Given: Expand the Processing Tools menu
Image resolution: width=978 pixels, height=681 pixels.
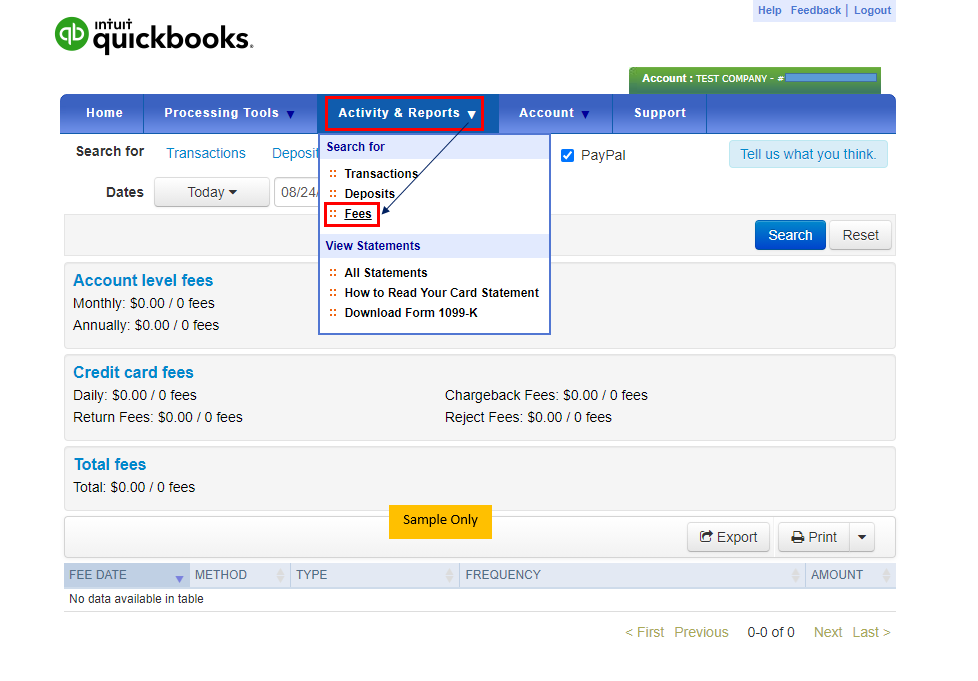Looking at the screenshot, I should pyautogui.click(x=230, y=114).
